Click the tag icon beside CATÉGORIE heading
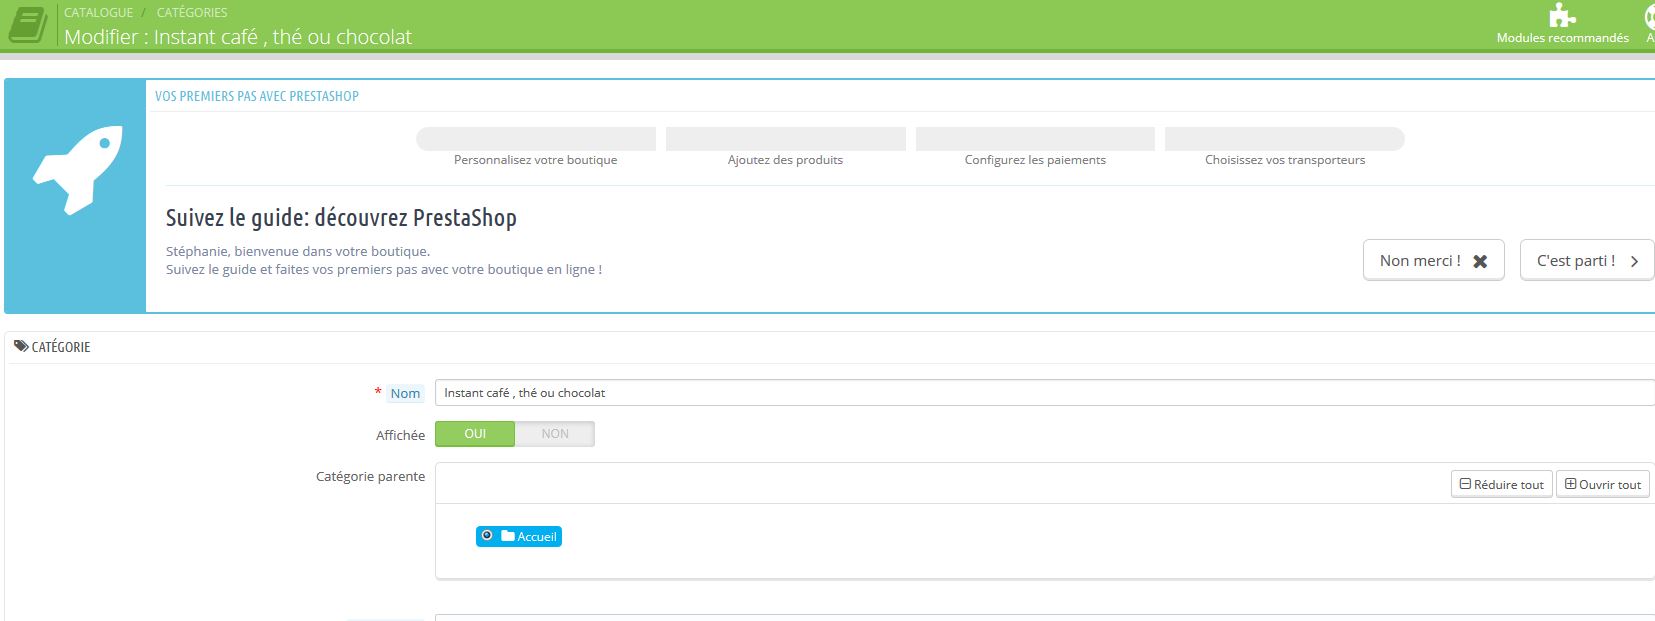Screen dimensions: 1655x621 (x=21, y=346)
